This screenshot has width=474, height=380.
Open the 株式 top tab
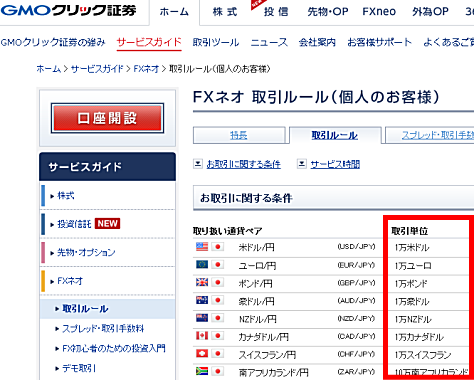coord(225,12)
